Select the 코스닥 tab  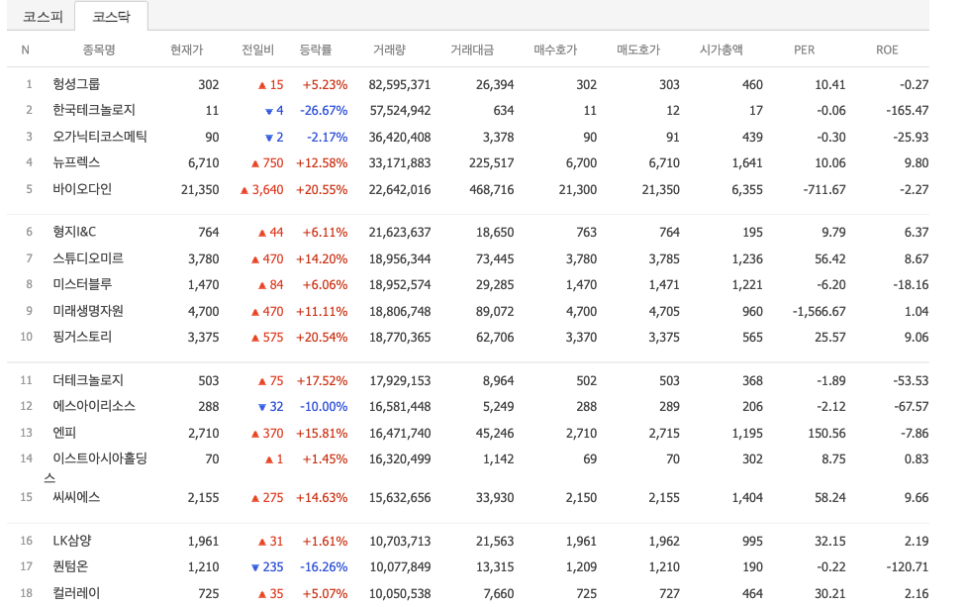click(112, 17)
